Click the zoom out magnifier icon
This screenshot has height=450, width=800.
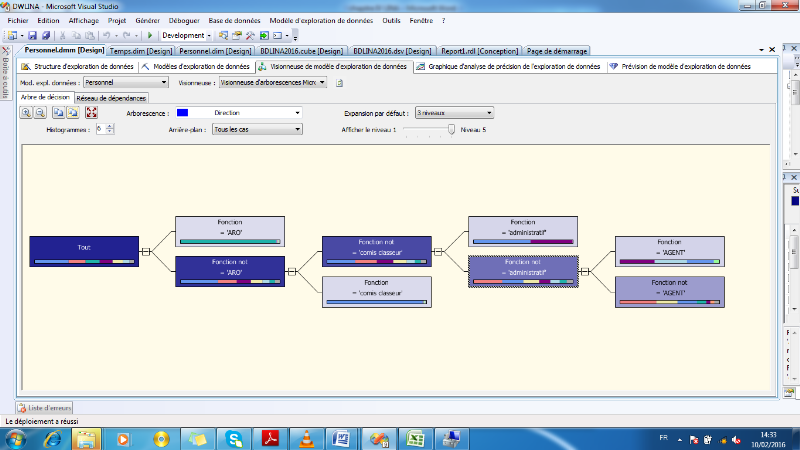[x=39, y=113]
